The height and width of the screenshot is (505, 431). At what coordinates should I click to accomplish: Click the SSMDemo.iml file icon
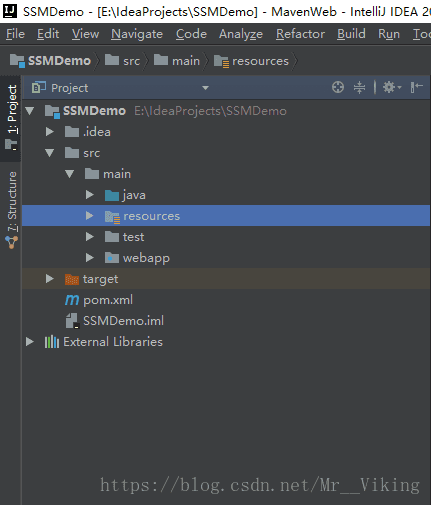pos(72,321)
